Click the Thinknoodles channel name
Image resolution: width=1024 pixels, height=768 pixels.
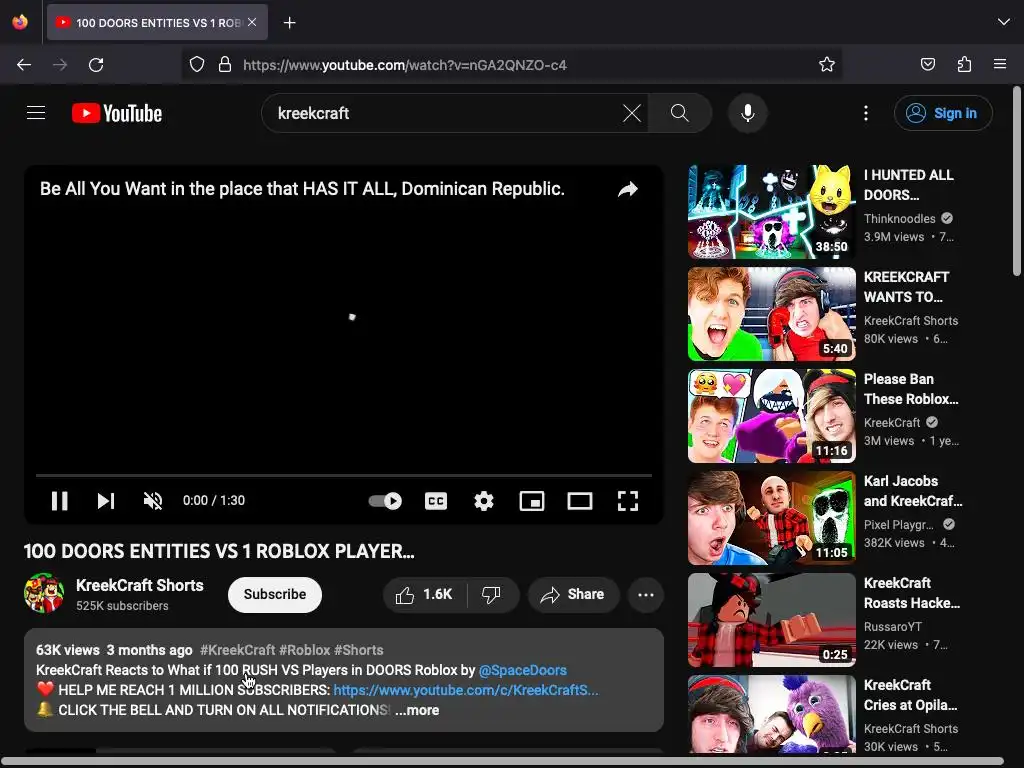click(899, 219)
